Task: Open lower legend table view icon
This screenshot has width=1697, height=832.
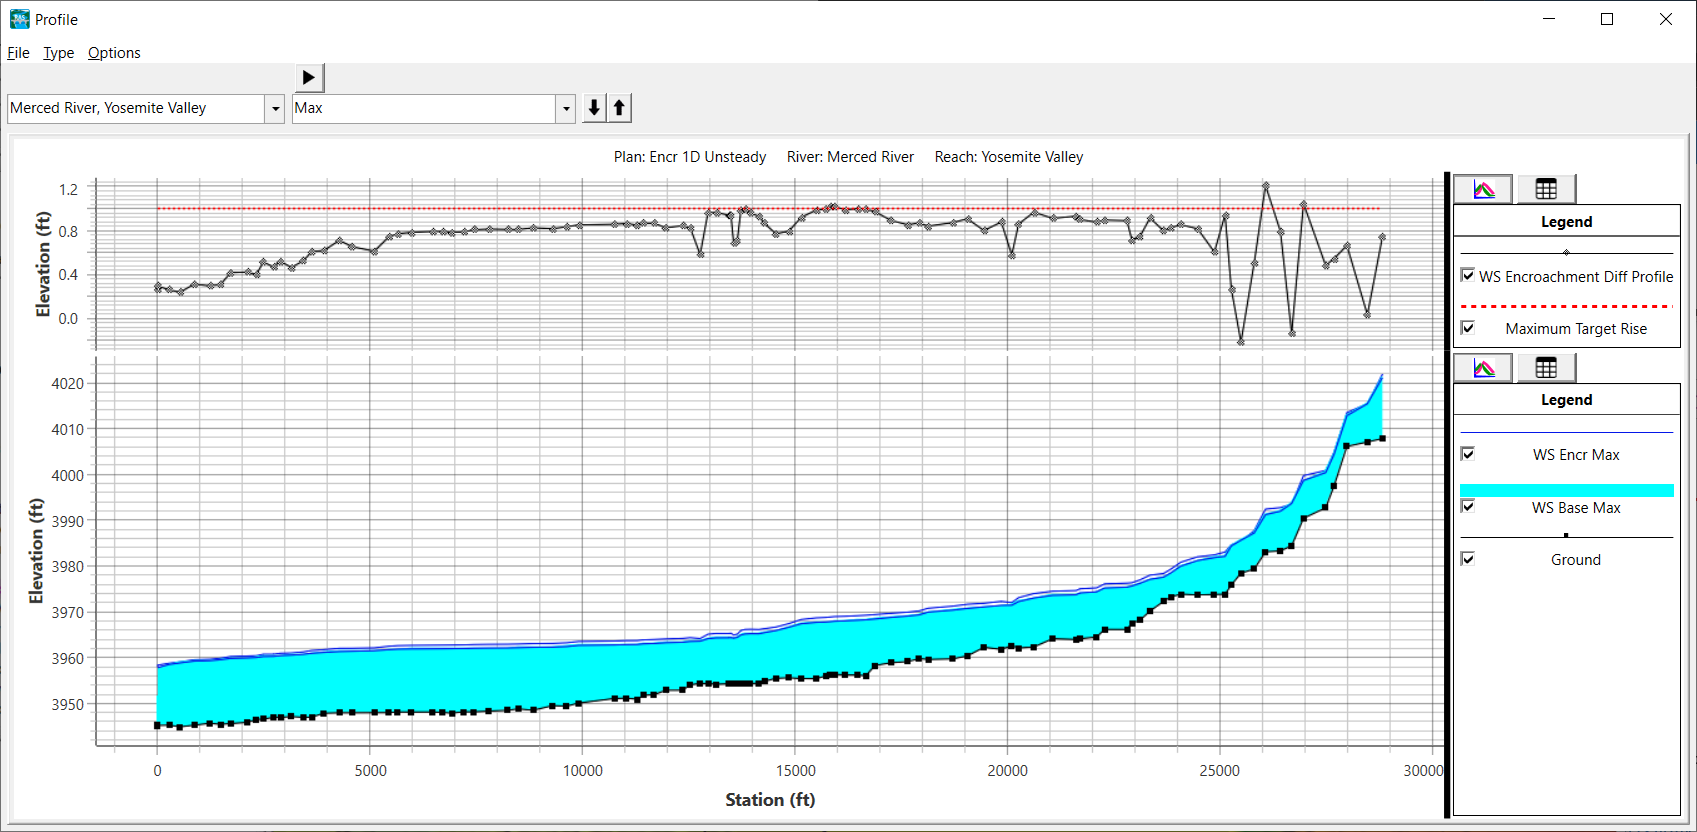Action: (x=1546, y=368)
